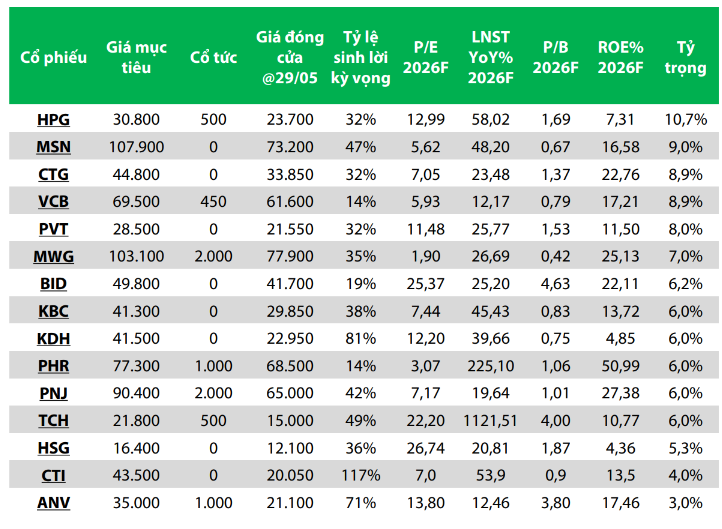Open the KBC stock link
This screenshot has height=529, width=722.
(53, 311)
